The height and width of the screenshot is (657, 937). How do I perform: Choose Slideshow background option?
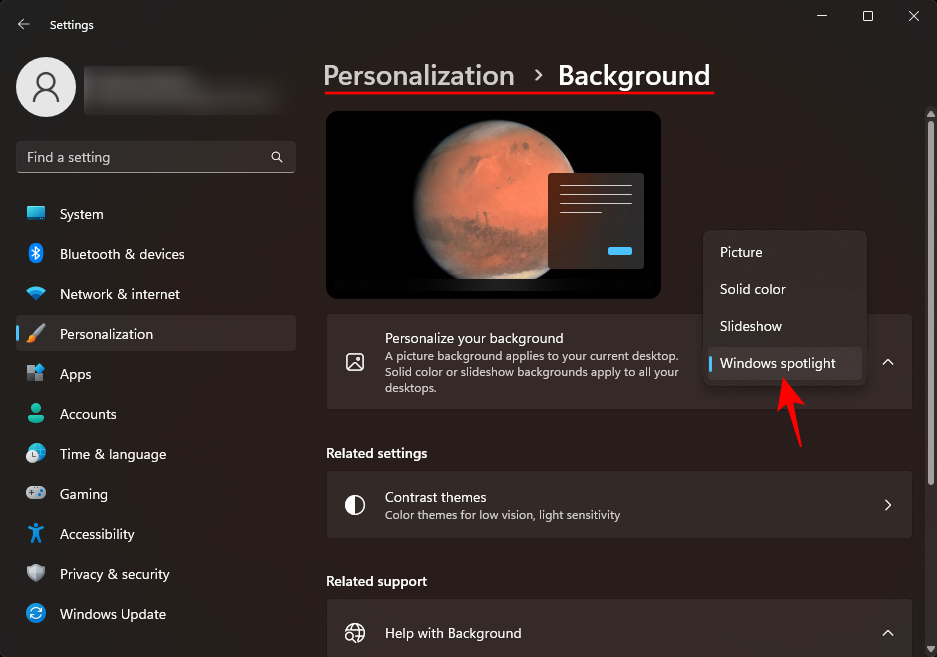(785, 326)
